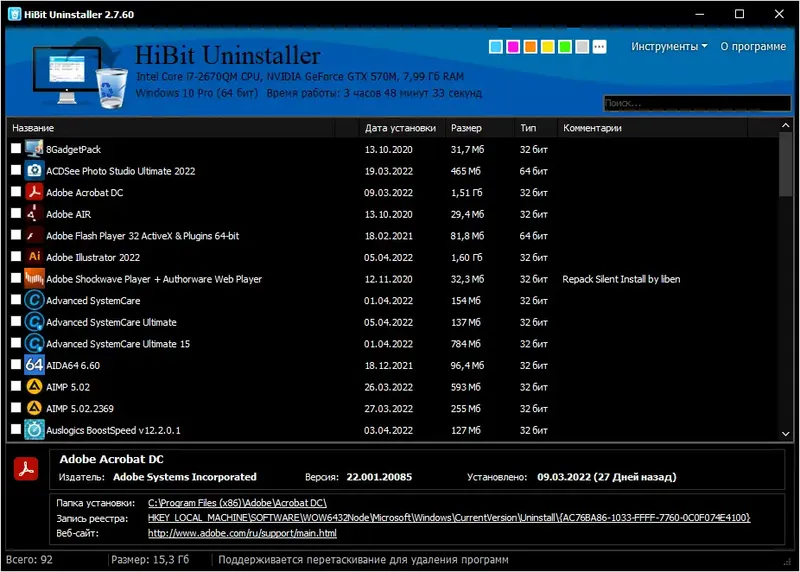Click the Adobe Illustrator 2022 Ai icon
800x572 pixels.
34,257
